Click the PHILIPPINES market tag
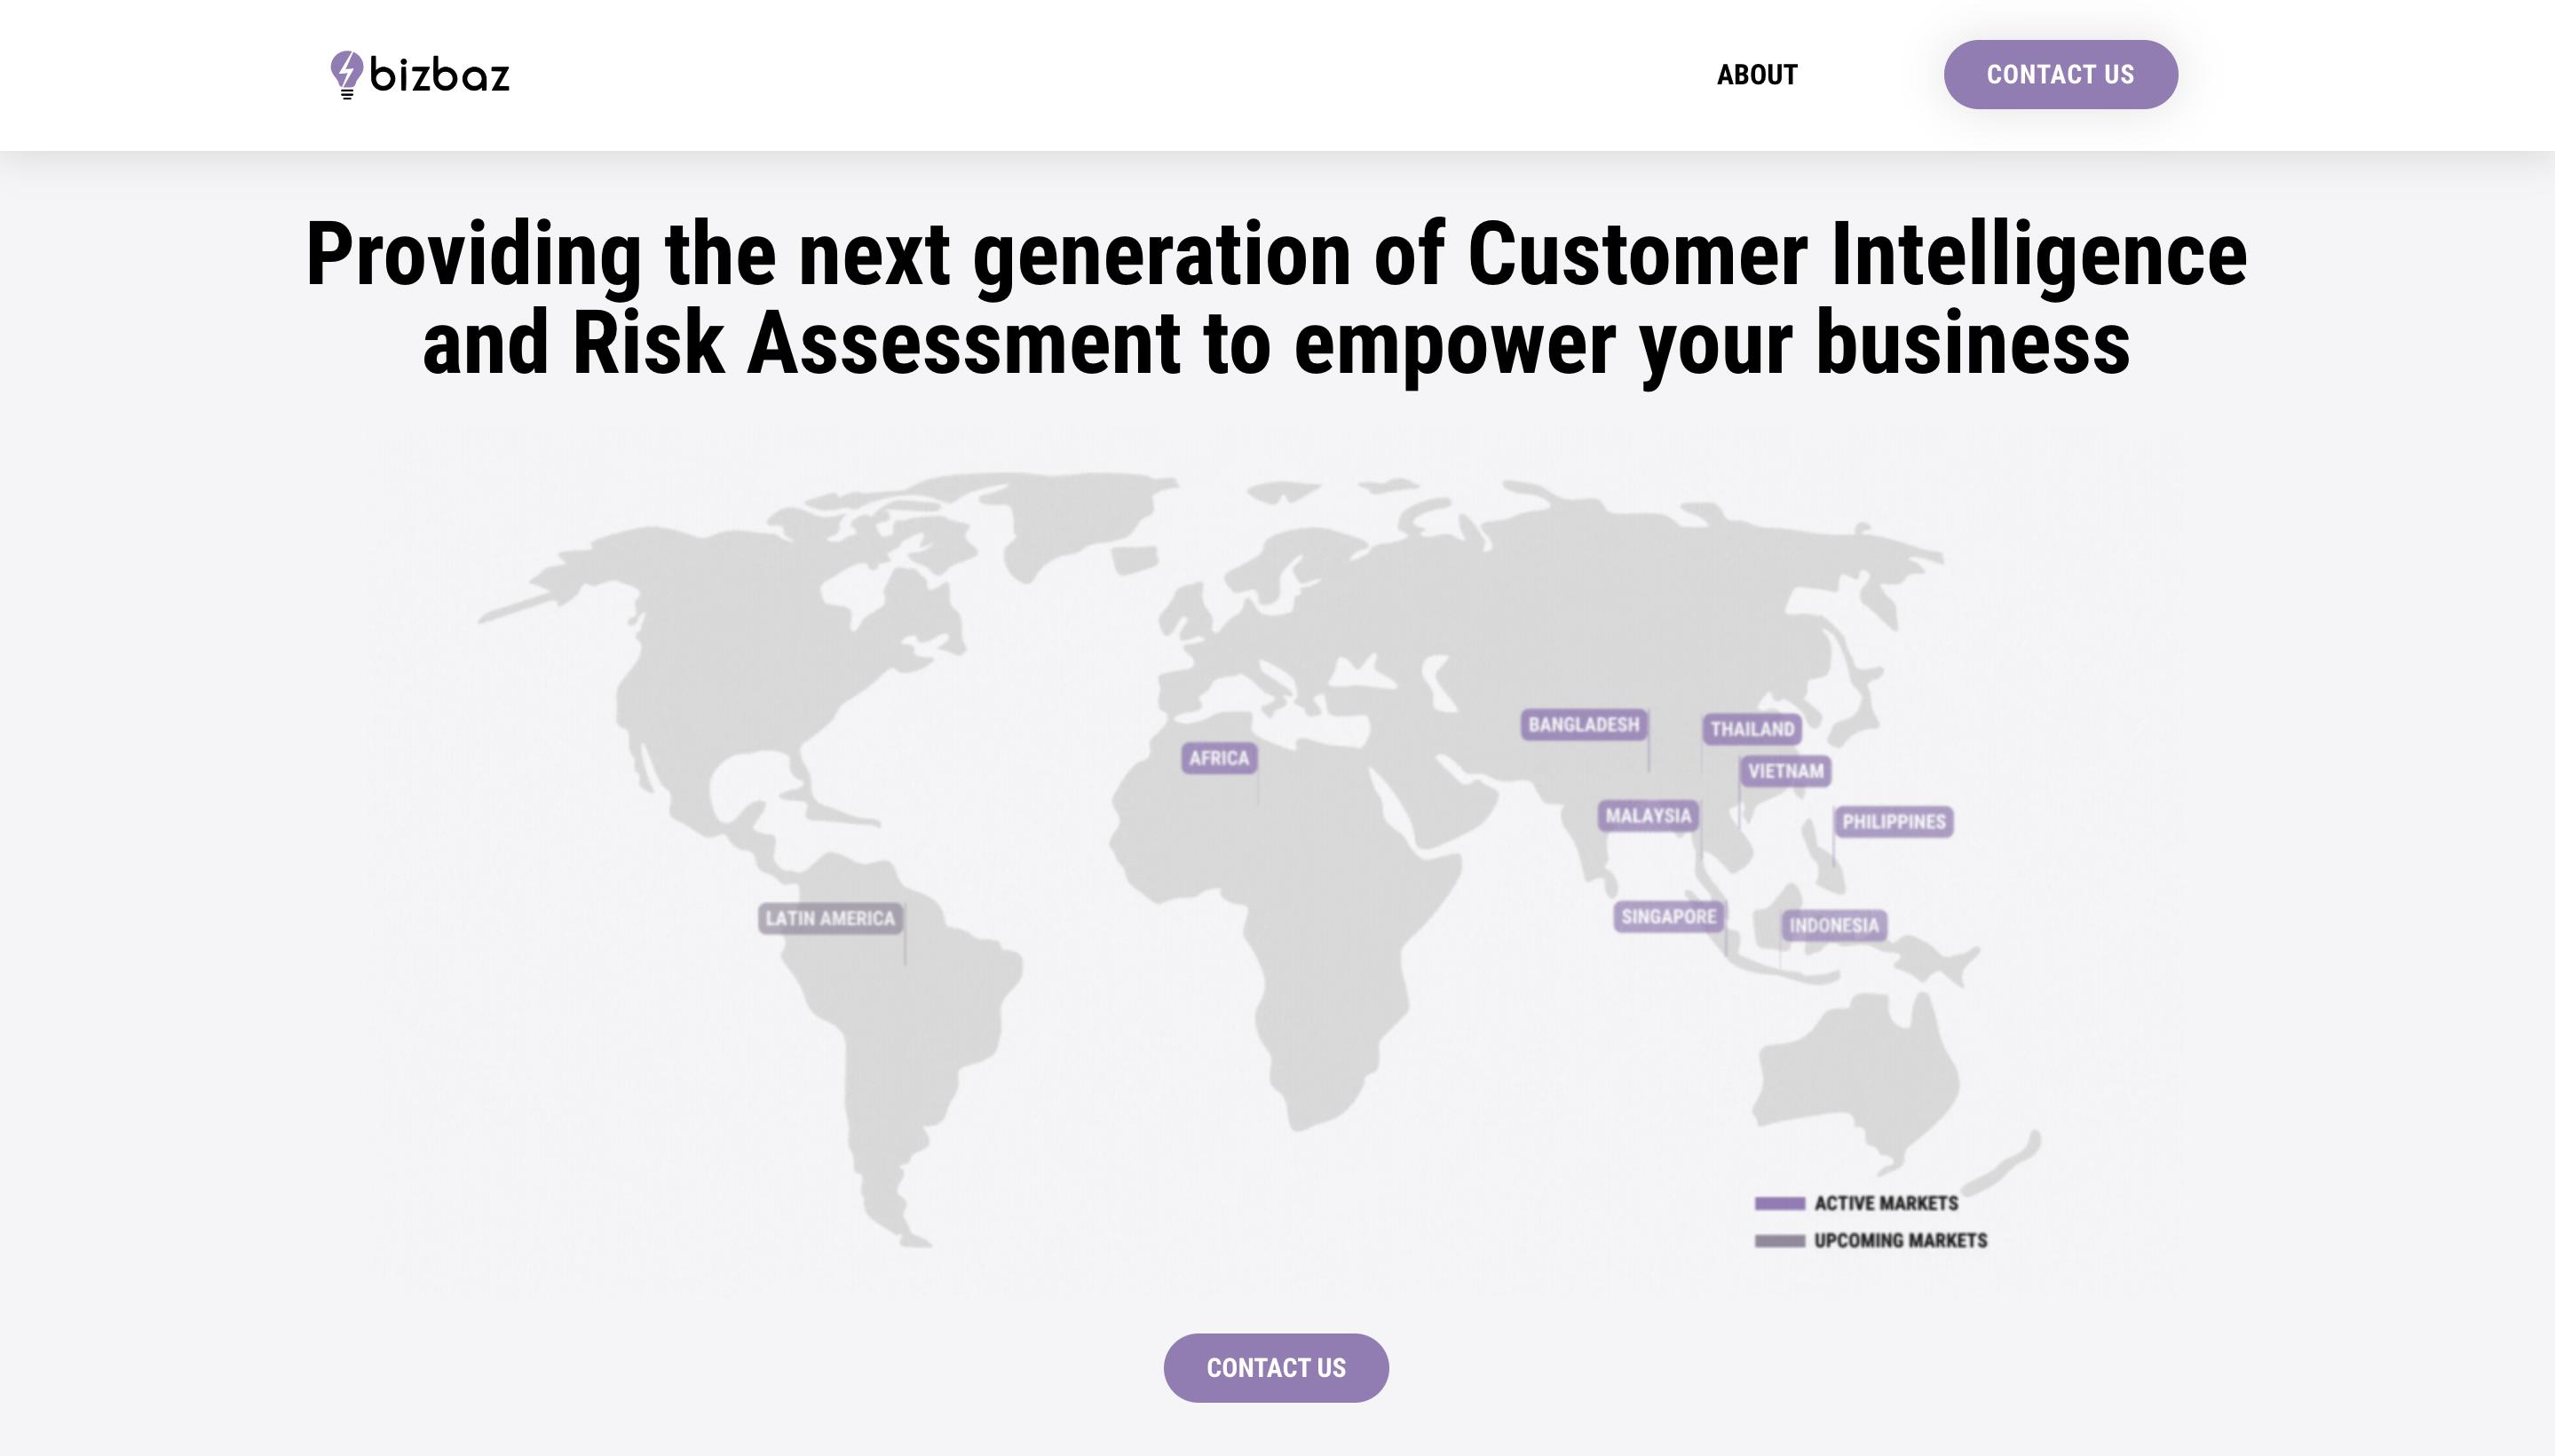This screenshot has height=1456, width=2555. click(1892, 822)
